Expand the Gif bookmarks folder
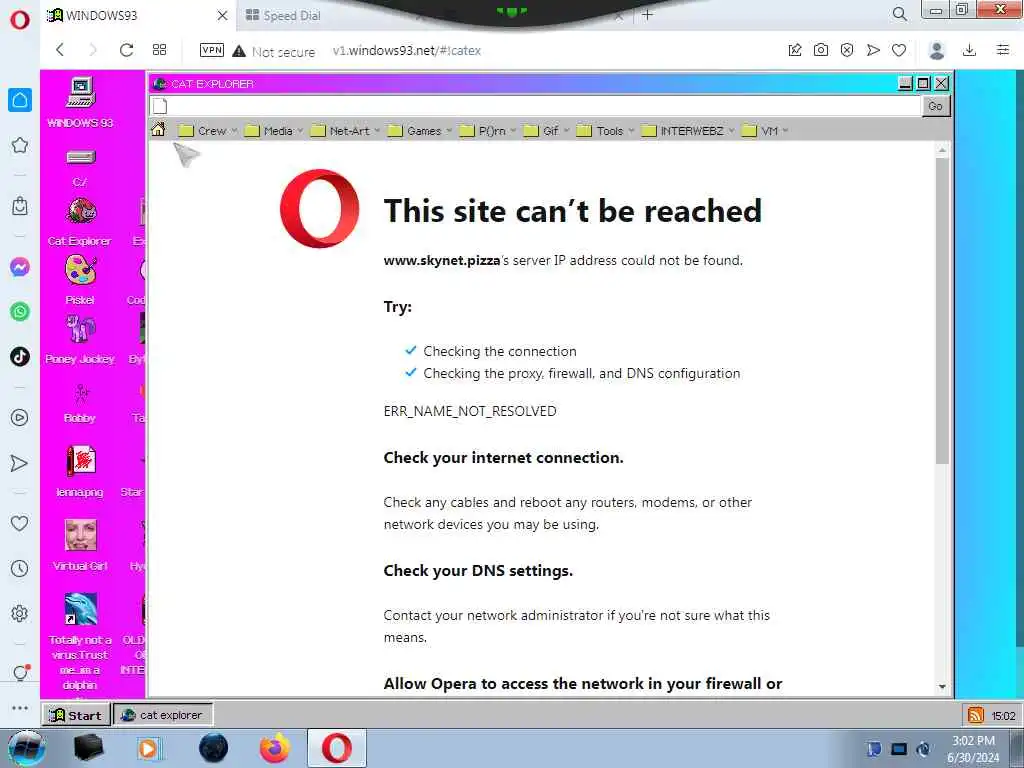Screen dimensions: 1024x768 coord(547,131)
